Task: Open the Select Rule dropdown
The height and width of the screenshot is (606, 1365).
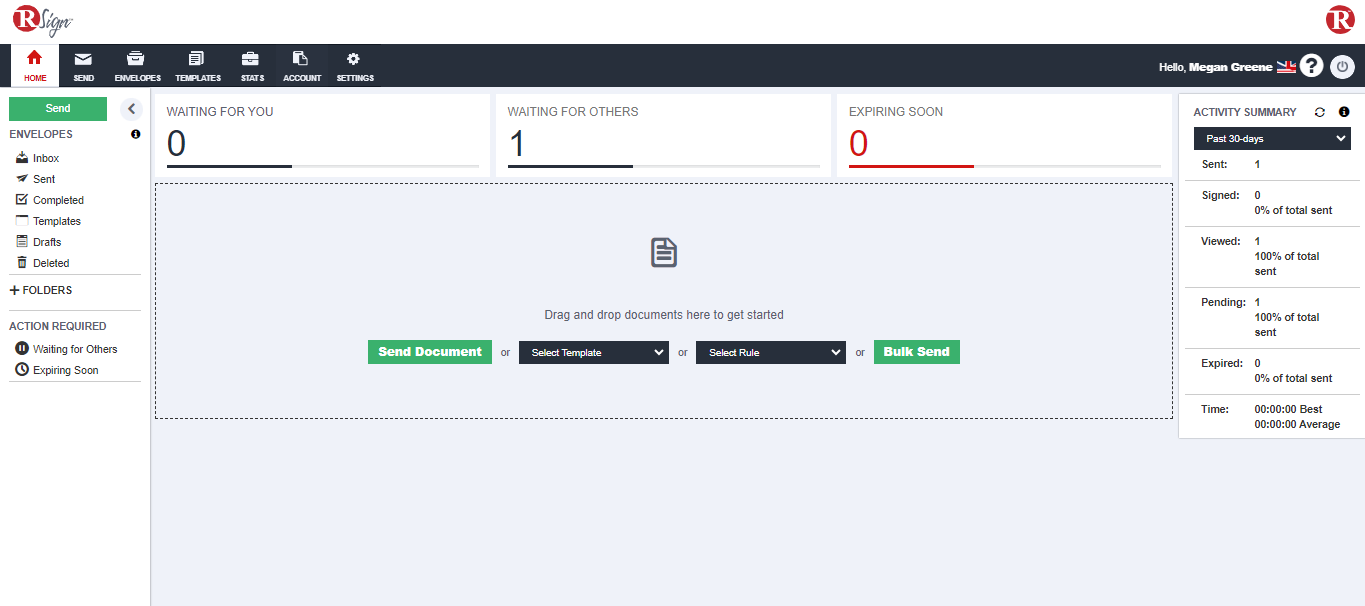Action: (x=770, y=352)
